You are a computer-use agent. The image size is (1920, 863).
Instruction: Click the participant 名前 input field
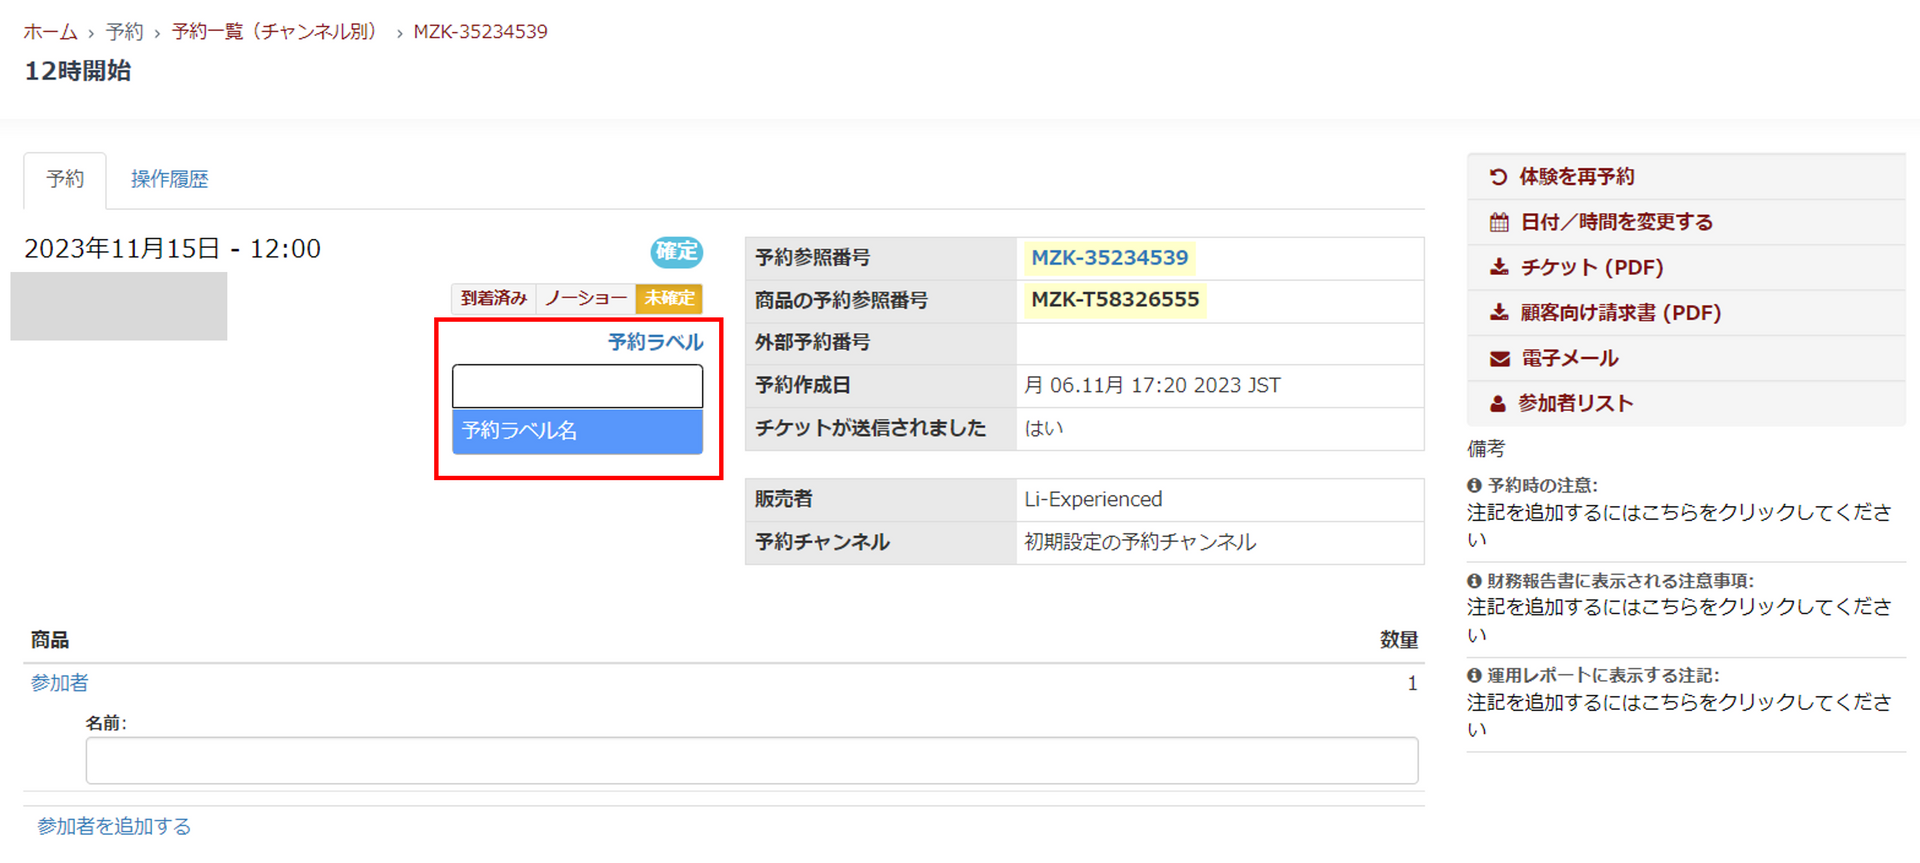(751, 761)
